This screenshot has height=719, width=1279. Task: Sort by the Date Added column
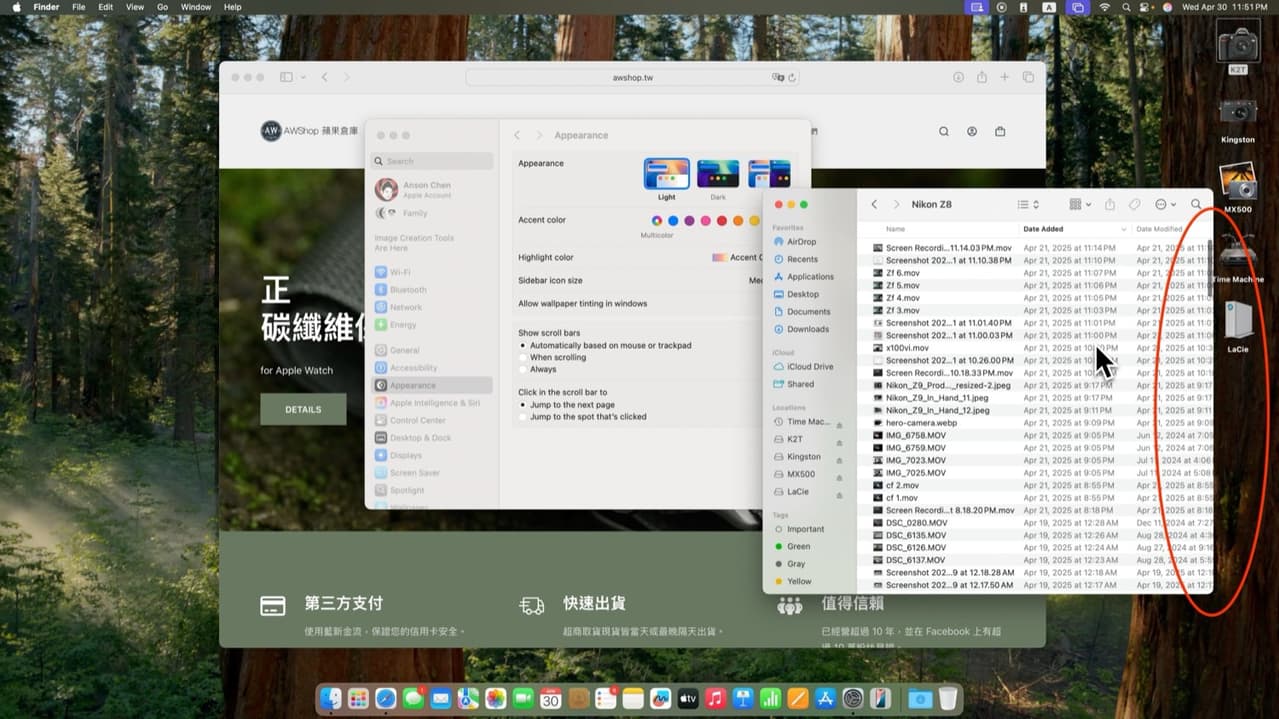click(x=1075, y=229)
